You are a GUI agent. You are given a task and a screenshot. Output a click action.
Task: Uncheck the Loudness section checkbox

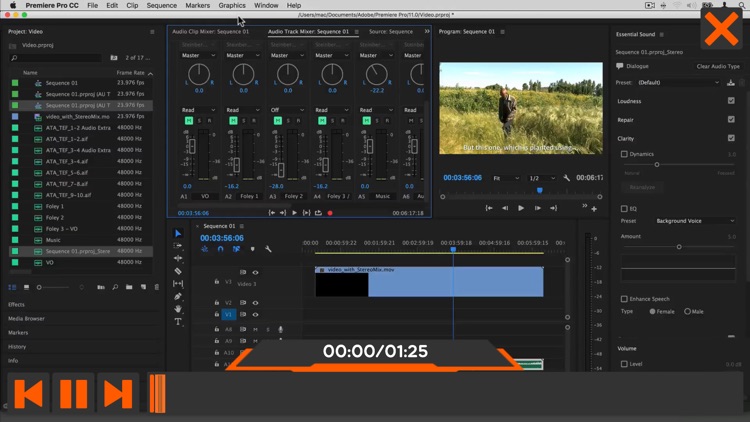tap(731, 101)
